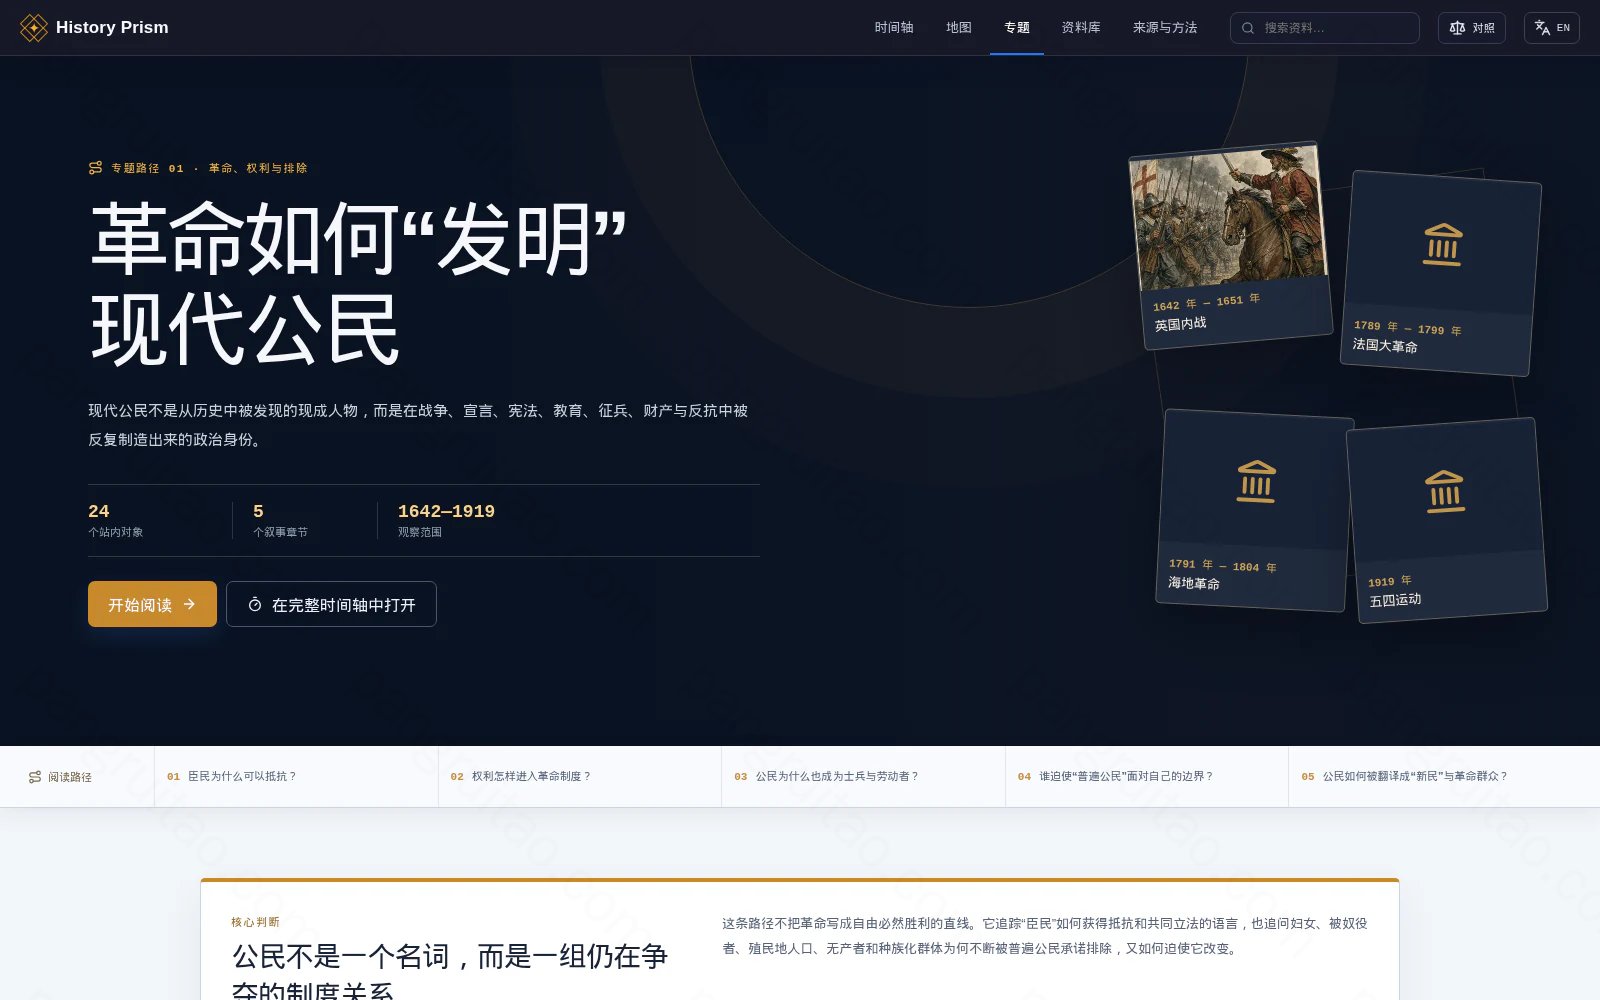Open the 五四运动 card title
The image size is (1600, 1000).
pyautogui.click(x=1395, y=600)
